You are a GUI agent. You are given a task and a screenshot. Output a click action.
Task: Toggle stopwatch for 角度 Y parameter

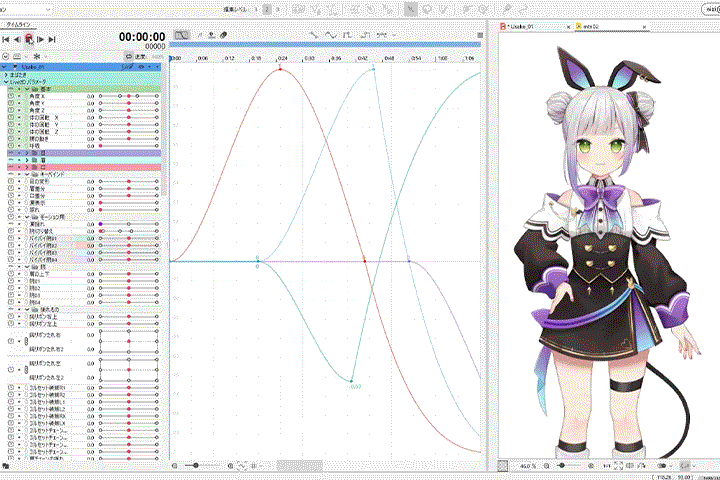pyautogui.click(x=11, y=103)
